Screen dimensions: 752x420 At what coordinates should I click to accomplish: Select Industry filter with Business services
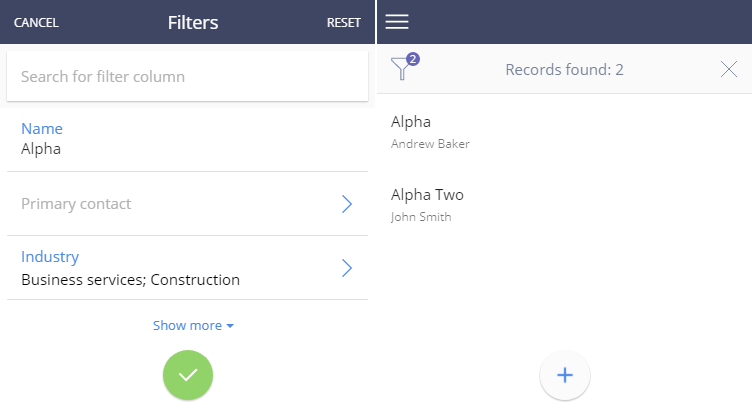click(188, 268)
